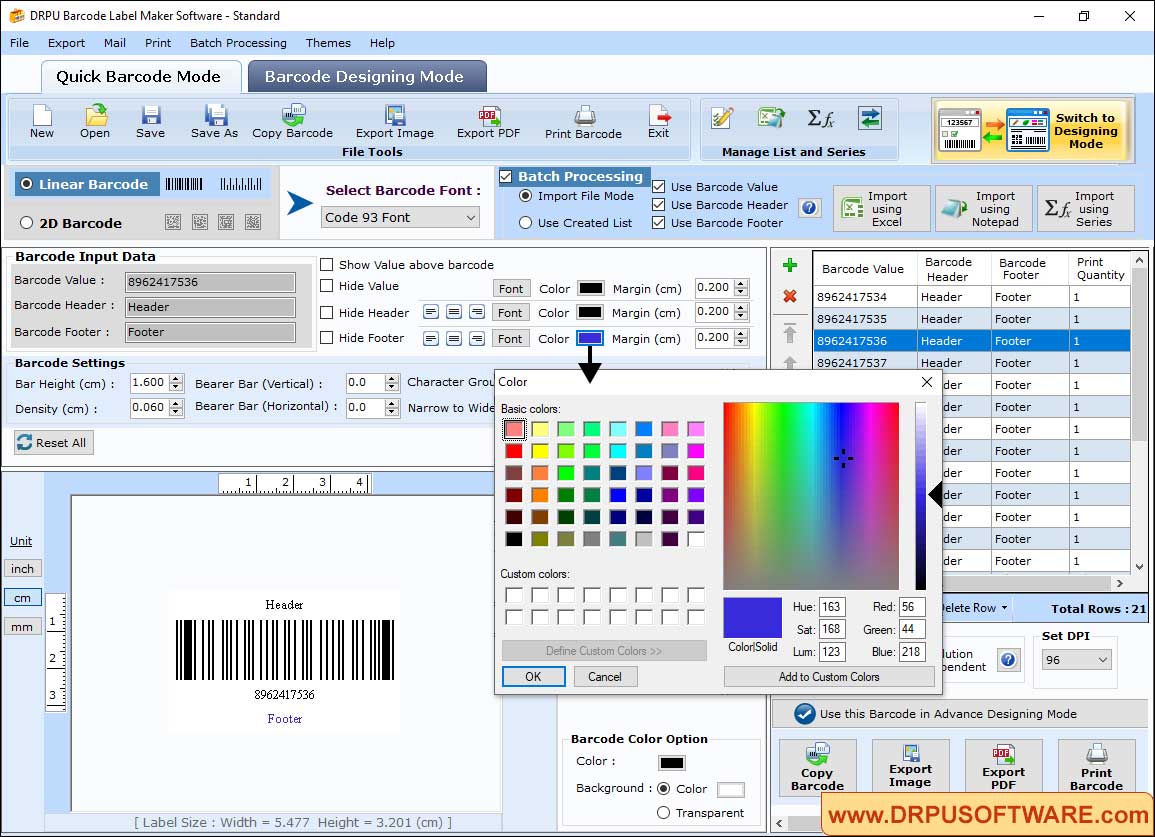Open the Export menu
1155x837 pixels.
click(x=66, y=43)
